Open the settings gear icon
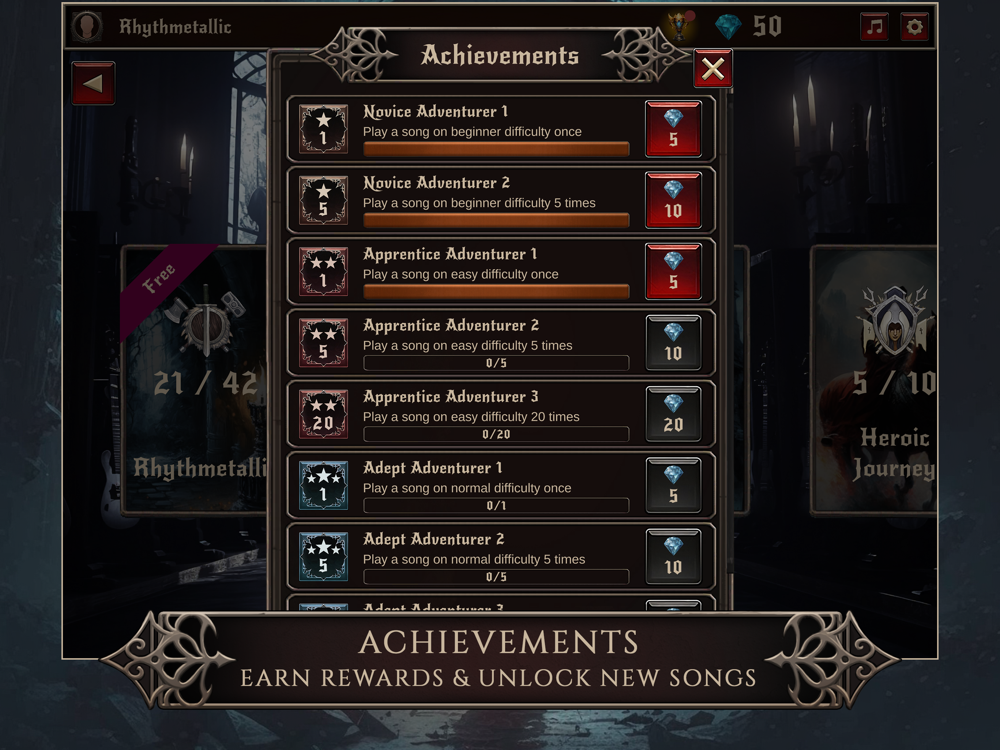This screenshot has width=1000, height=750. coord(914,27)
